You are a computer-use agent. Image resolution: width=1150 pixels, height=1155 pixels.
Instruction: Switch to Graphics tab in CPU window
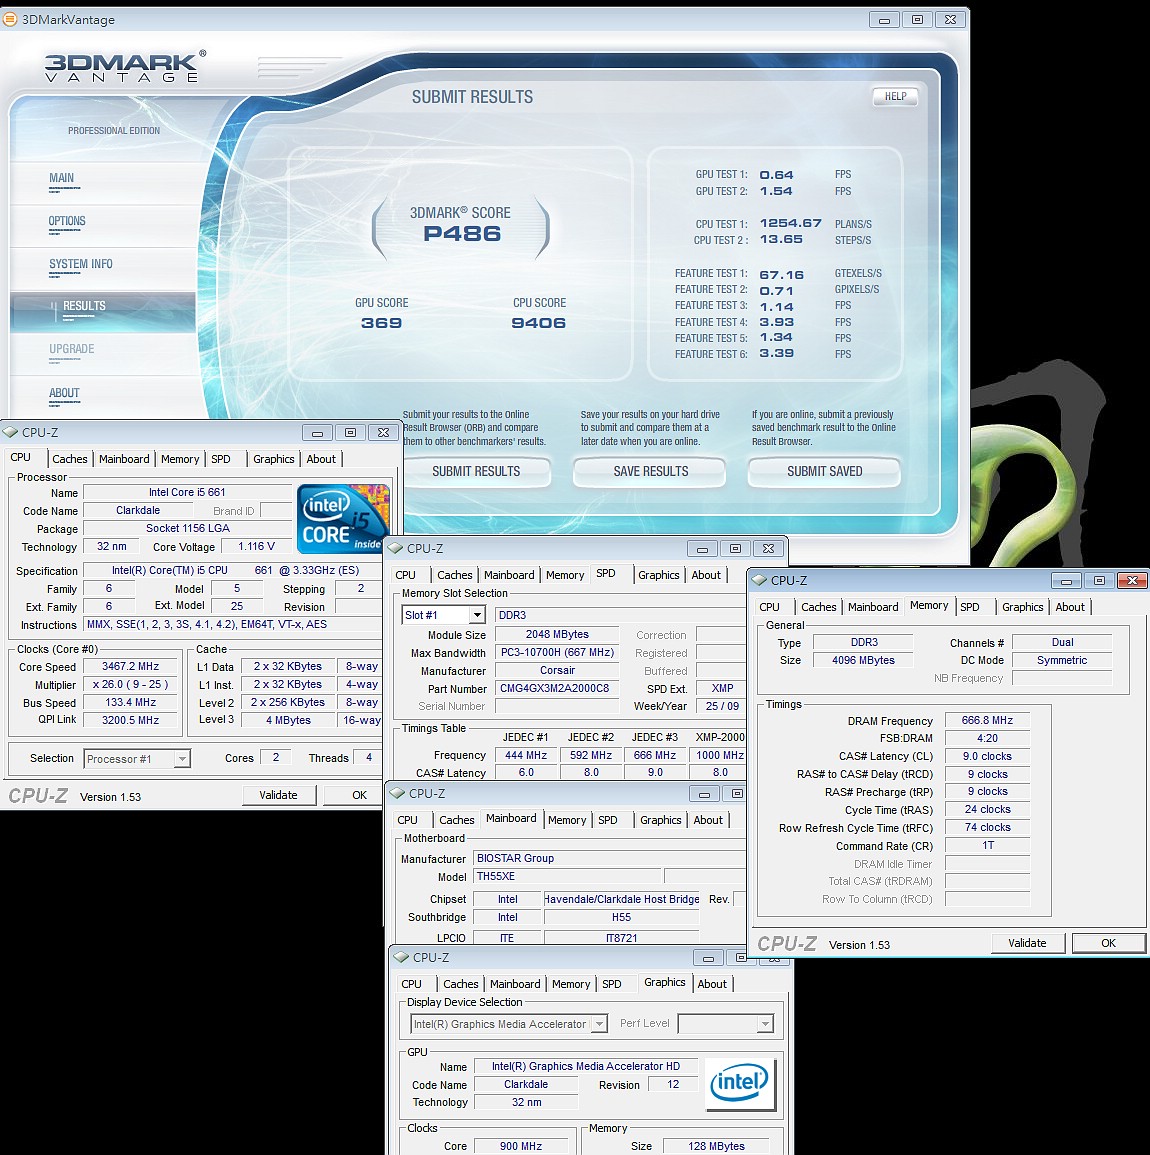(x=274, y=459)
